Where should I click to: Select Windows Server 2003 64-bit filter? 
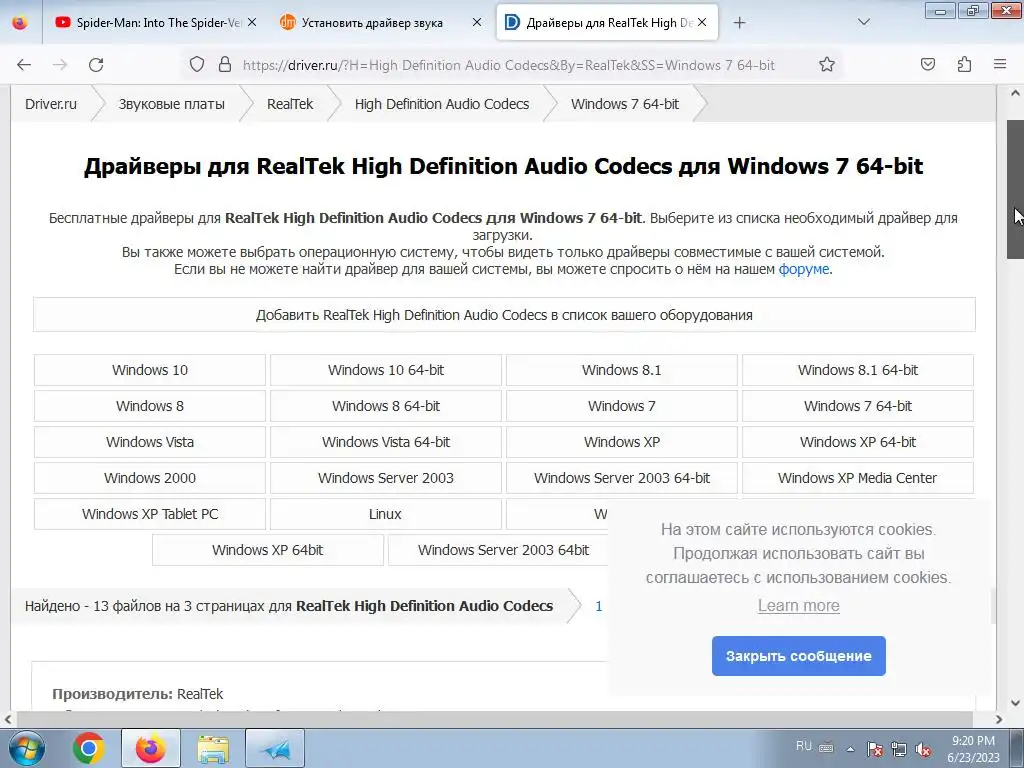[x=622, y=477]
